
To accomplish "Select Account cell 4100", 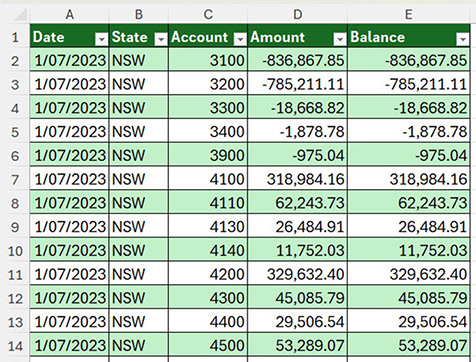I will [208, 179].
